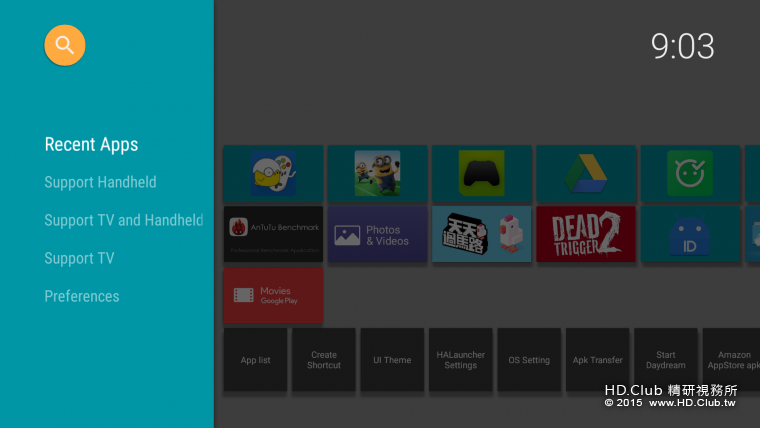Open Photos & Videos tile

click(378, 234)
